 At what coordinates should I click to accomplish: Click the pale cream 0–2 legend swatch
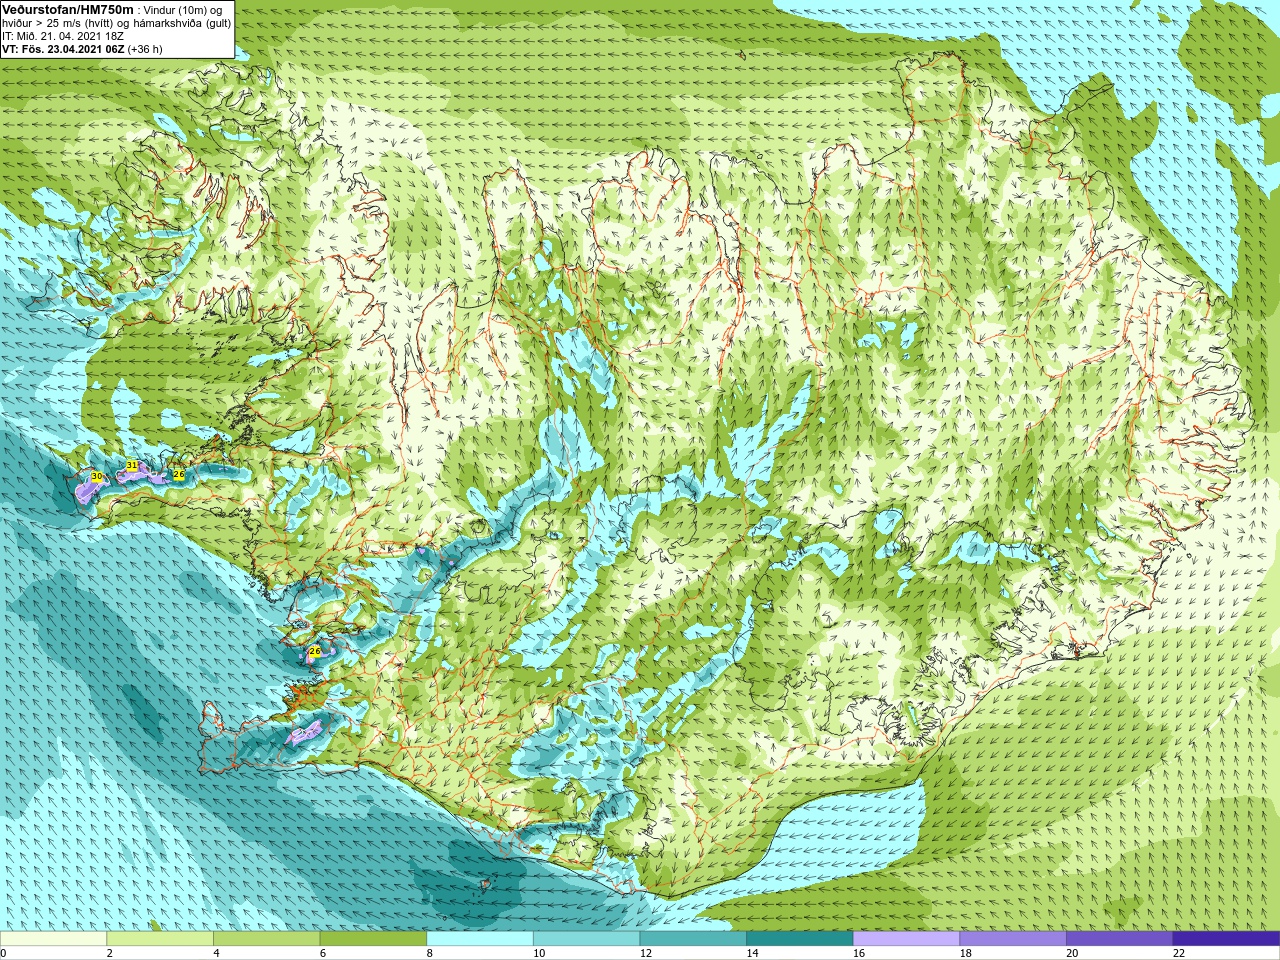pos(53,939)
